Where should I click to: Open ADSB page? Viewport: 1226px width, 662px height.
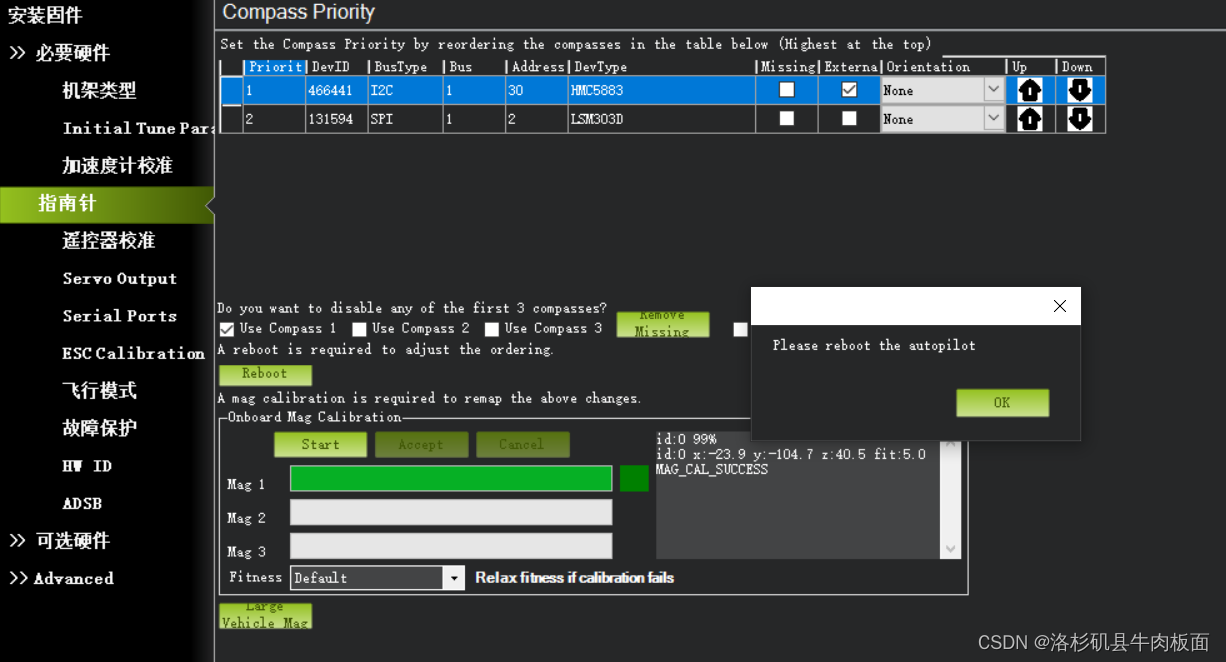(82, 504)
